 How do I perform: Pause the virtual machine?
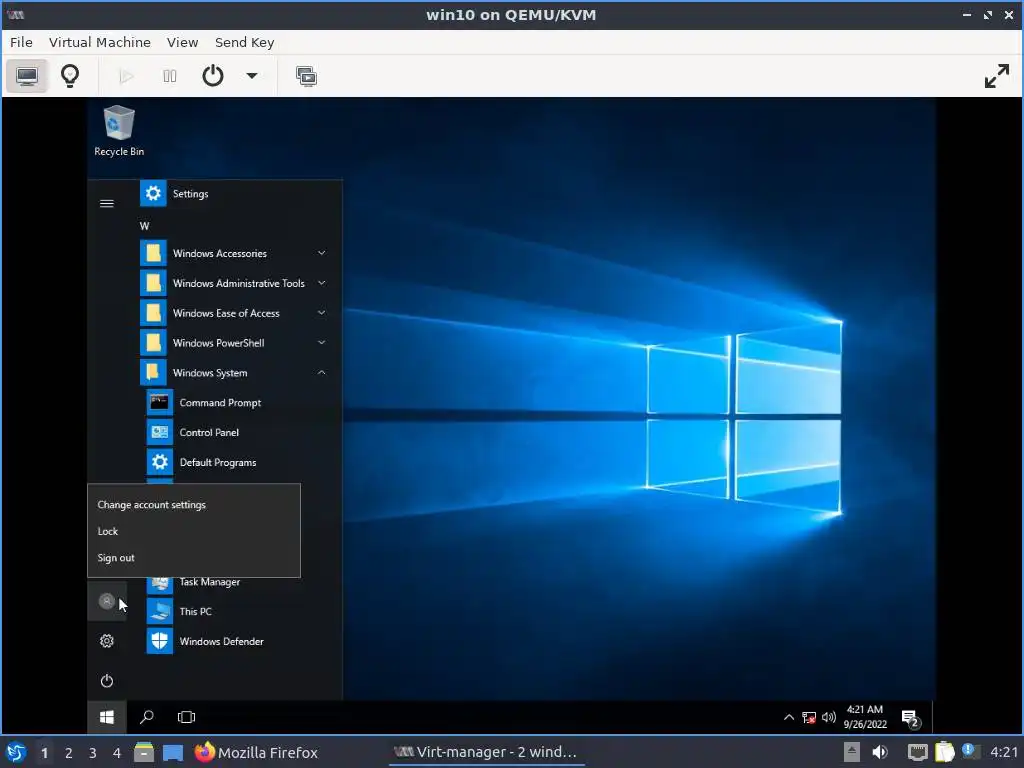[170, 76]
